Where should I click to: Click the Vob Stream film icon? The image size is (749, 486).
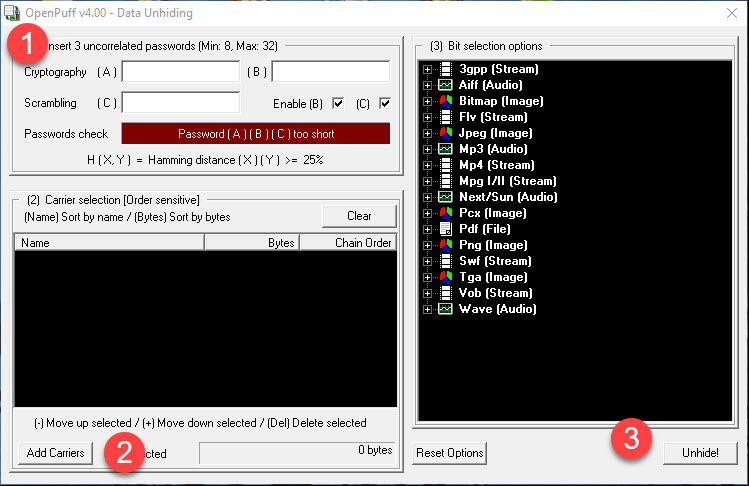tap(446, 293)
